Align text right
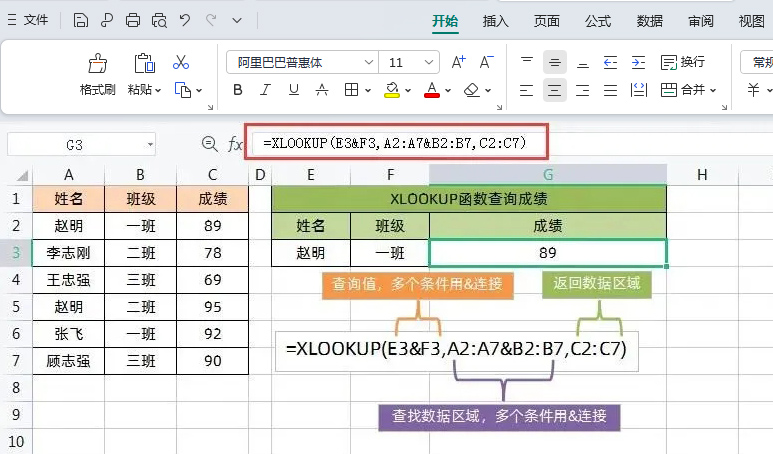Viewport: 773px width, 454px height. 583,90
